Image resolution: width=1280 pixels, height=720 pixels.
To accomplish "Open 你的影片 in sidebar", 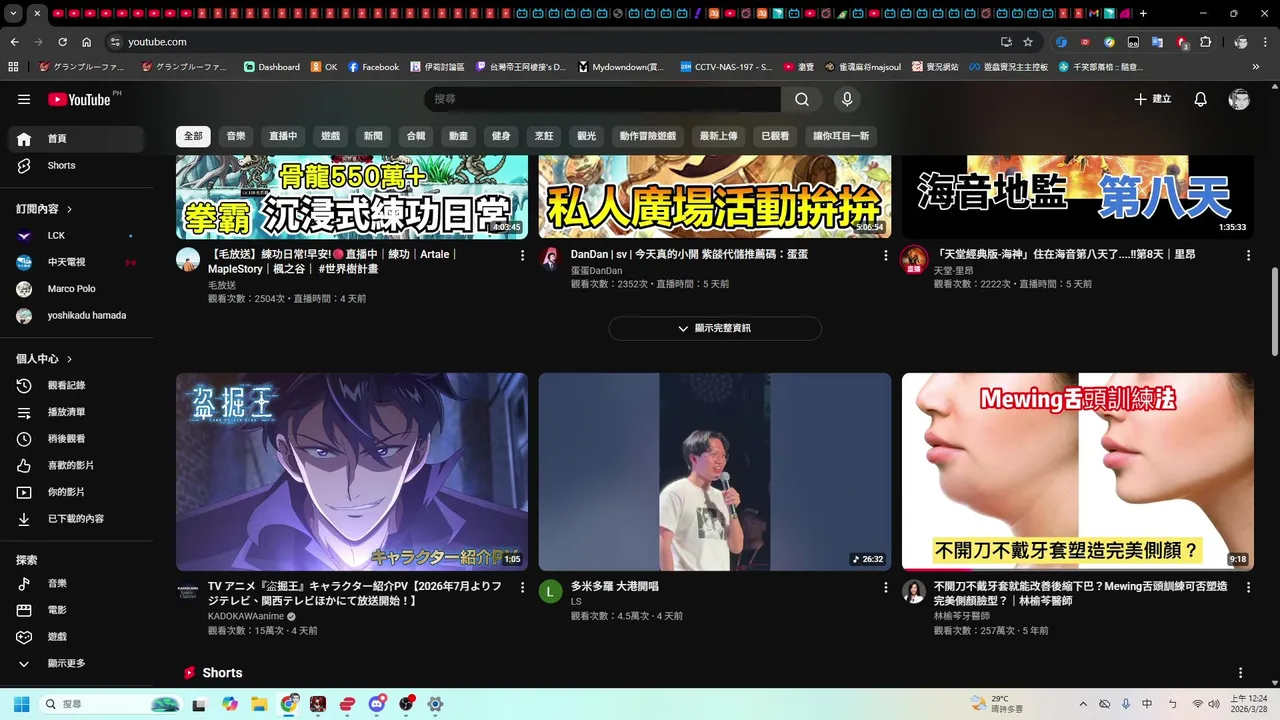I will pos(77,492).
